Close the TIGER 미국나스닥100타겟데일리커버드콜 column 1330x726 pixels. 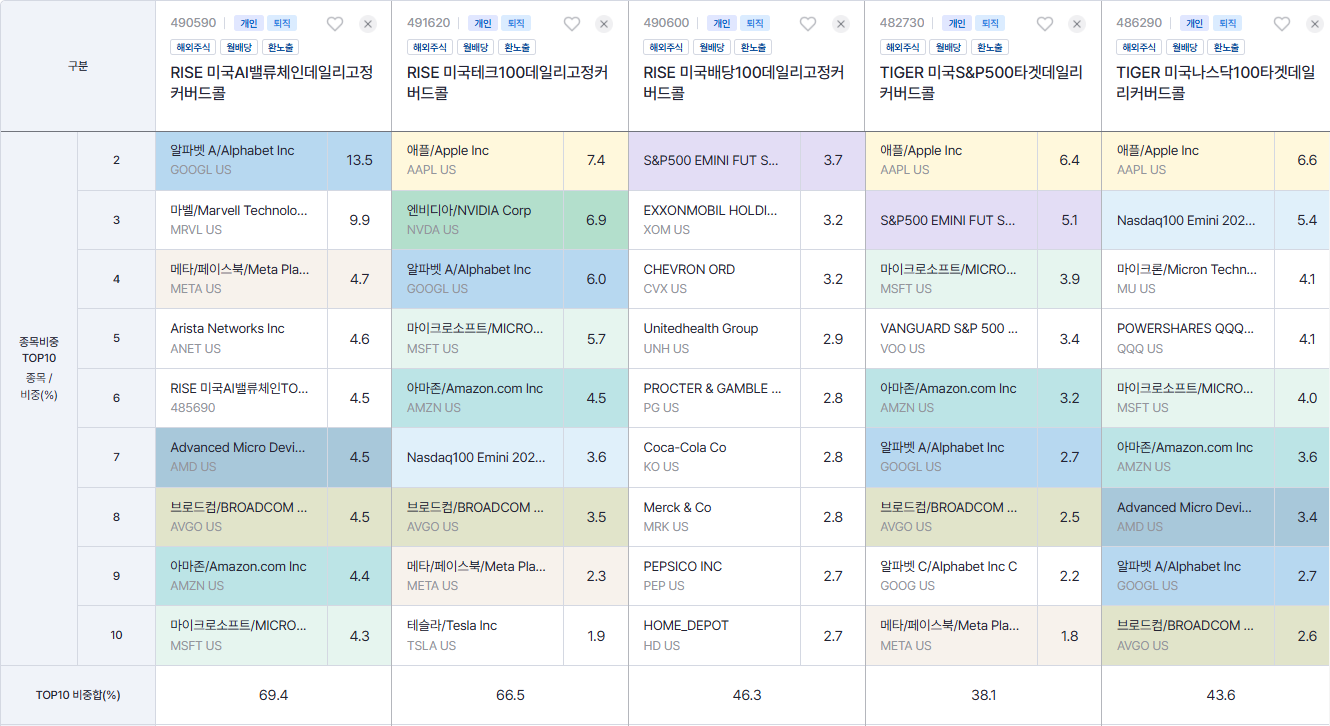(x=1314, y=24)
